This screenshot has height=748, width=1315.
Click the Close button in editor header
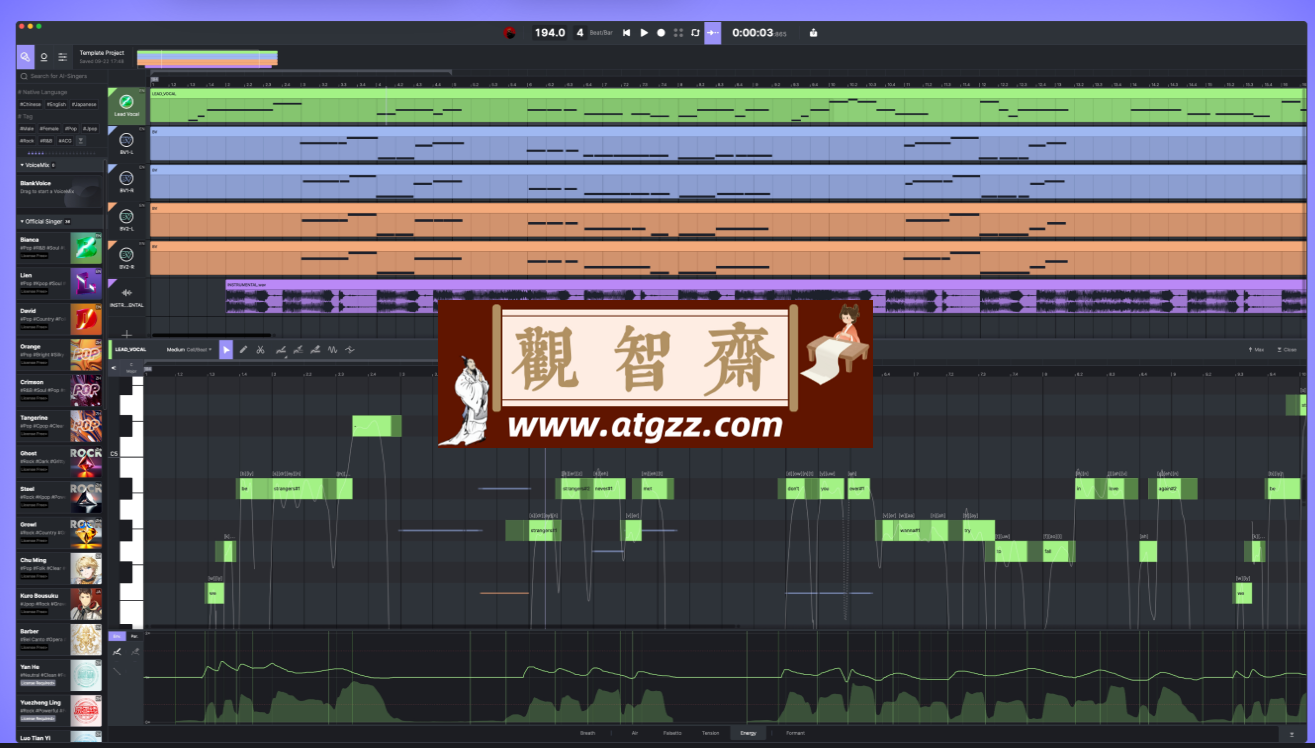(x=1287, y=350)
